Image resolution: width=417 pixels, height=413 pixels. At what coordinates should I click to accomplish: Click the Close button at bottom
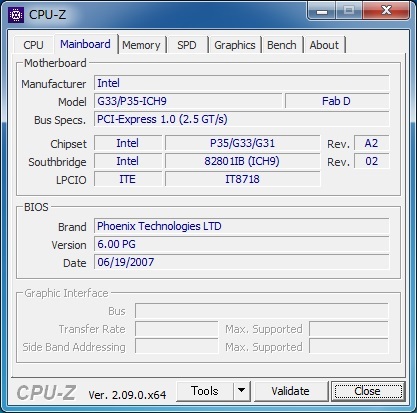click(x=368, y=391)
